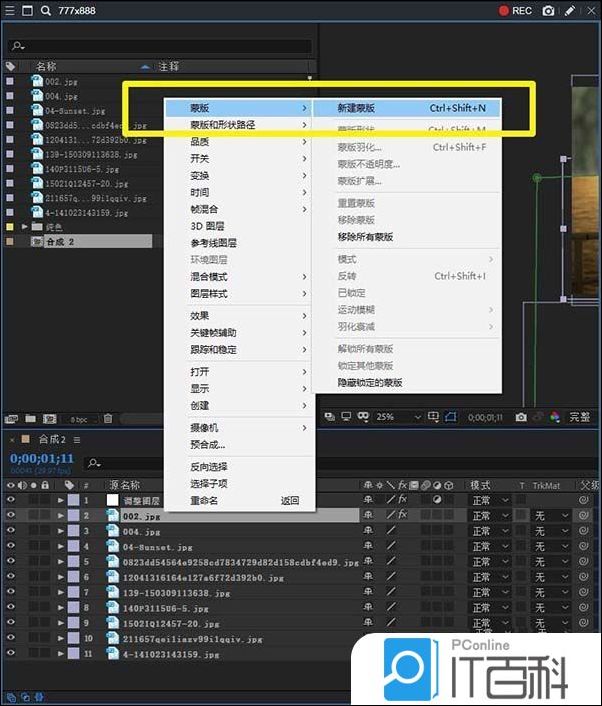Click the camera screenshot icon in top bar
Screen dimensions: 602x706
[548, 11]
